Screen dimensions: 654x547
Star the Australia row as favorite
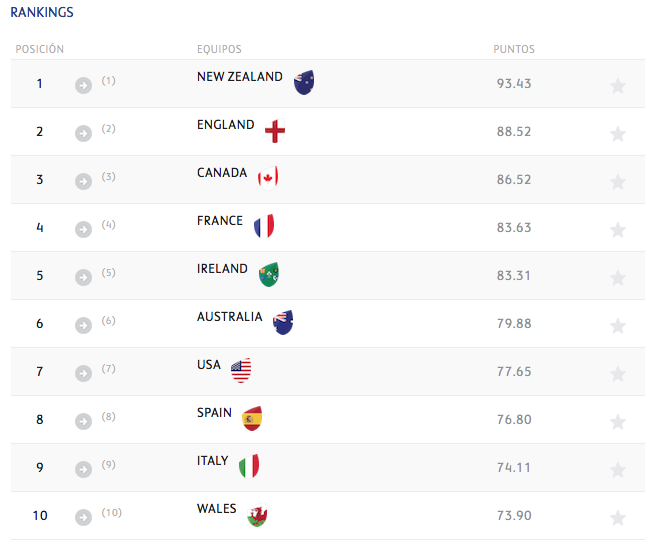618,325
